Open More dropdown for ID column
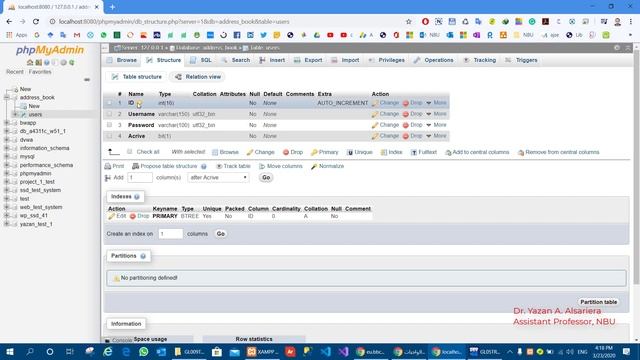The height and width of the screenshot is (360, 640). [436, 103]
